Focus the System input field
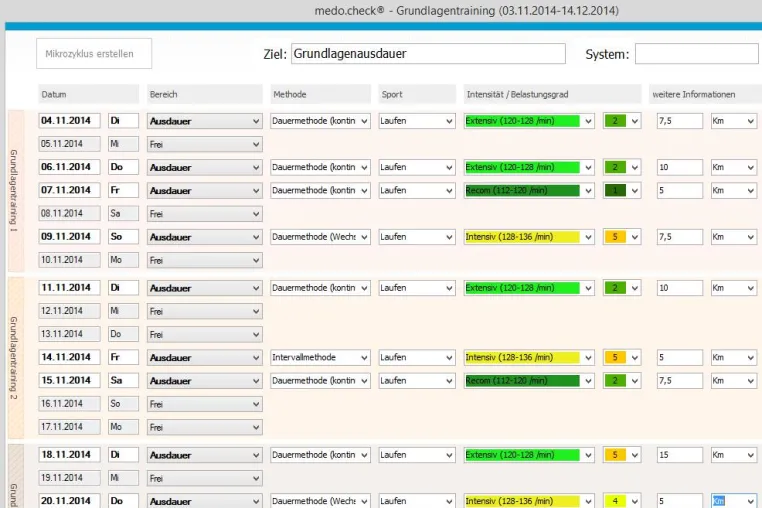This screenshot has width=762, height=508. (x=697, y=53)
